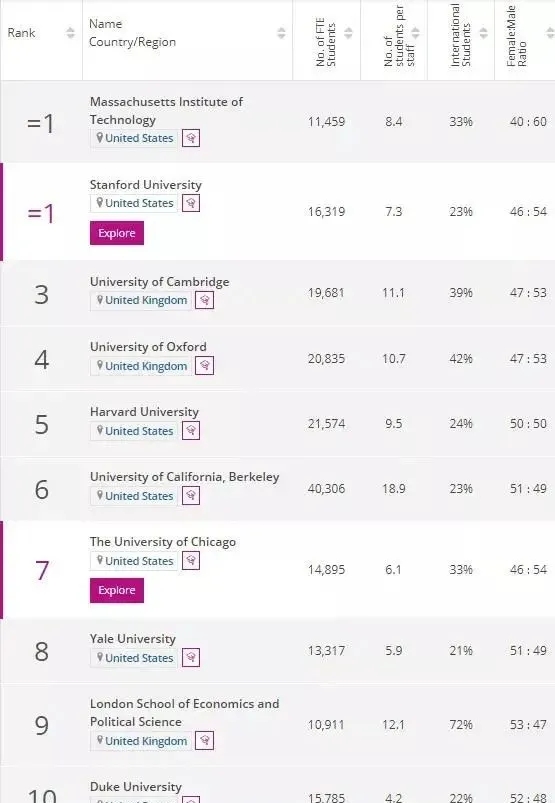The height and width of the screenshot is (803, 555).
Task: Open the graduation cap icon for Cambridge
Action: point(204,300)
